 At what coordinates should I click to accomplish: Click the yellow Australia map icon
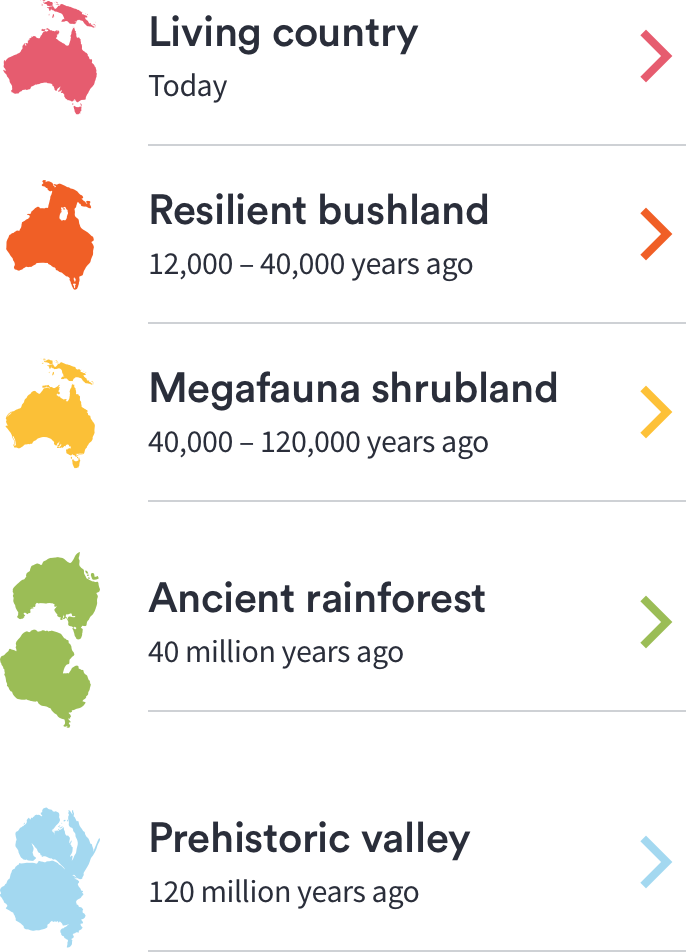point(50,415)
